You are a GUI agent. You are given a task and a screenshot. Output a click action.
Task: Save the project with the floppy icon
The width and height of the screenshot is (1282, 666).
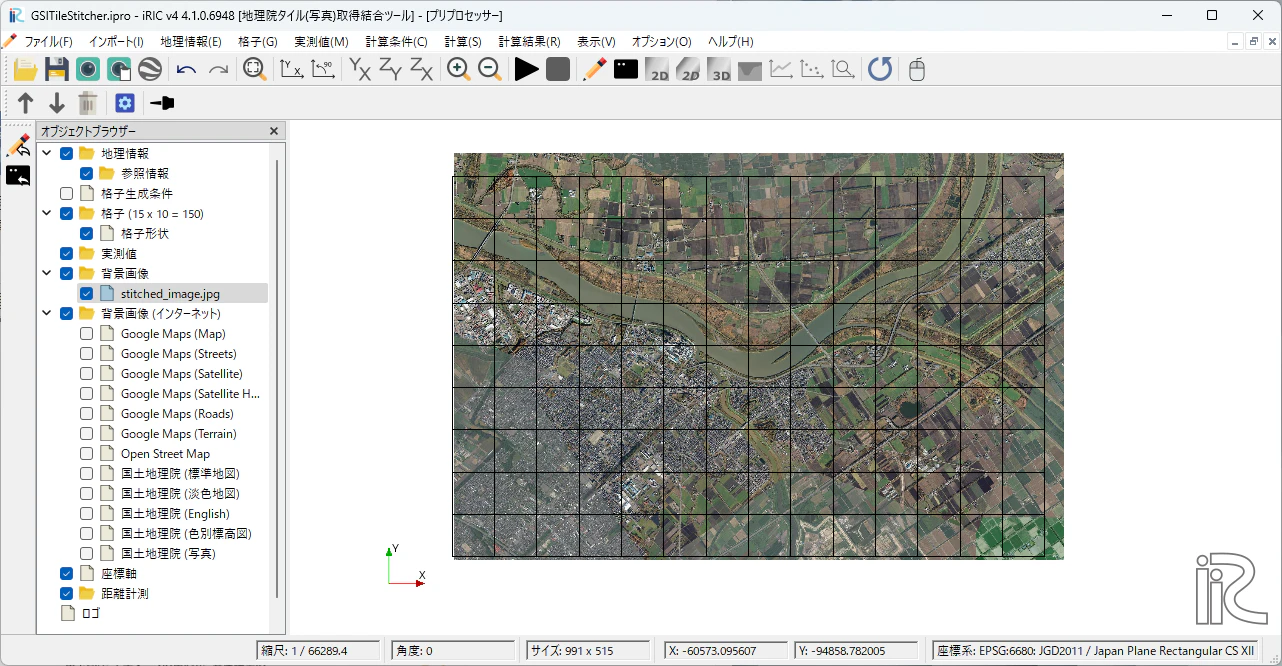57,69
